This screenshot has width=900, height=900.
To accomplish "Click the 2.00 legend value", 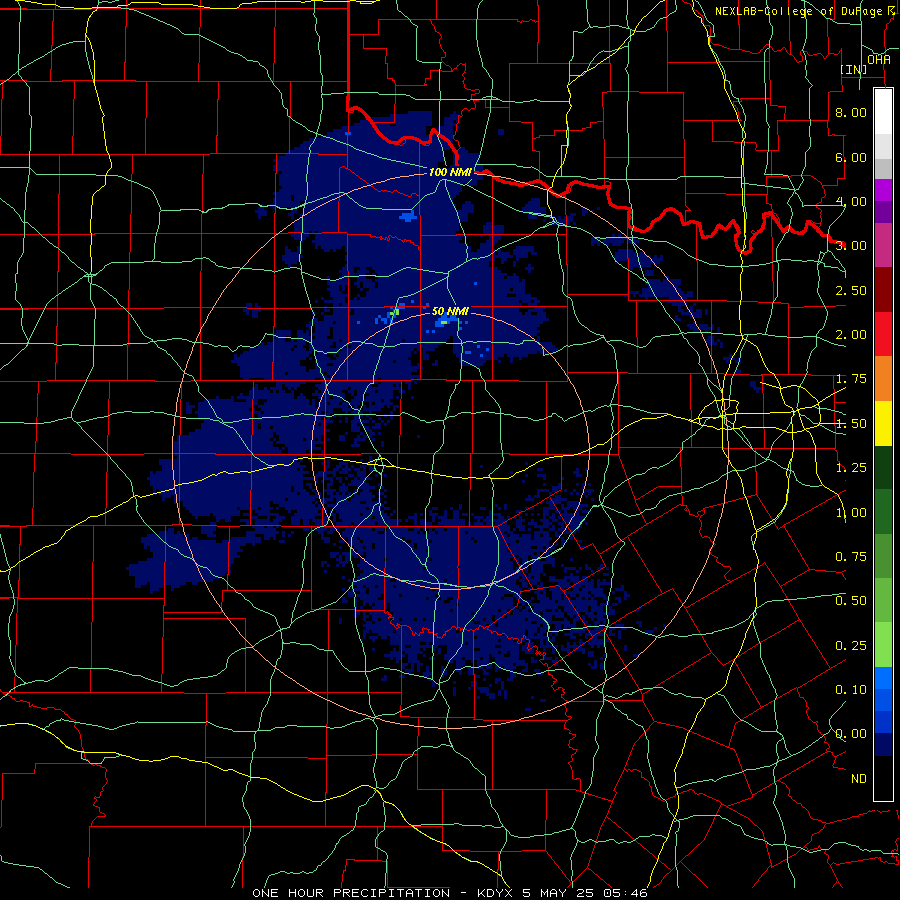I will tap(851, 335).
